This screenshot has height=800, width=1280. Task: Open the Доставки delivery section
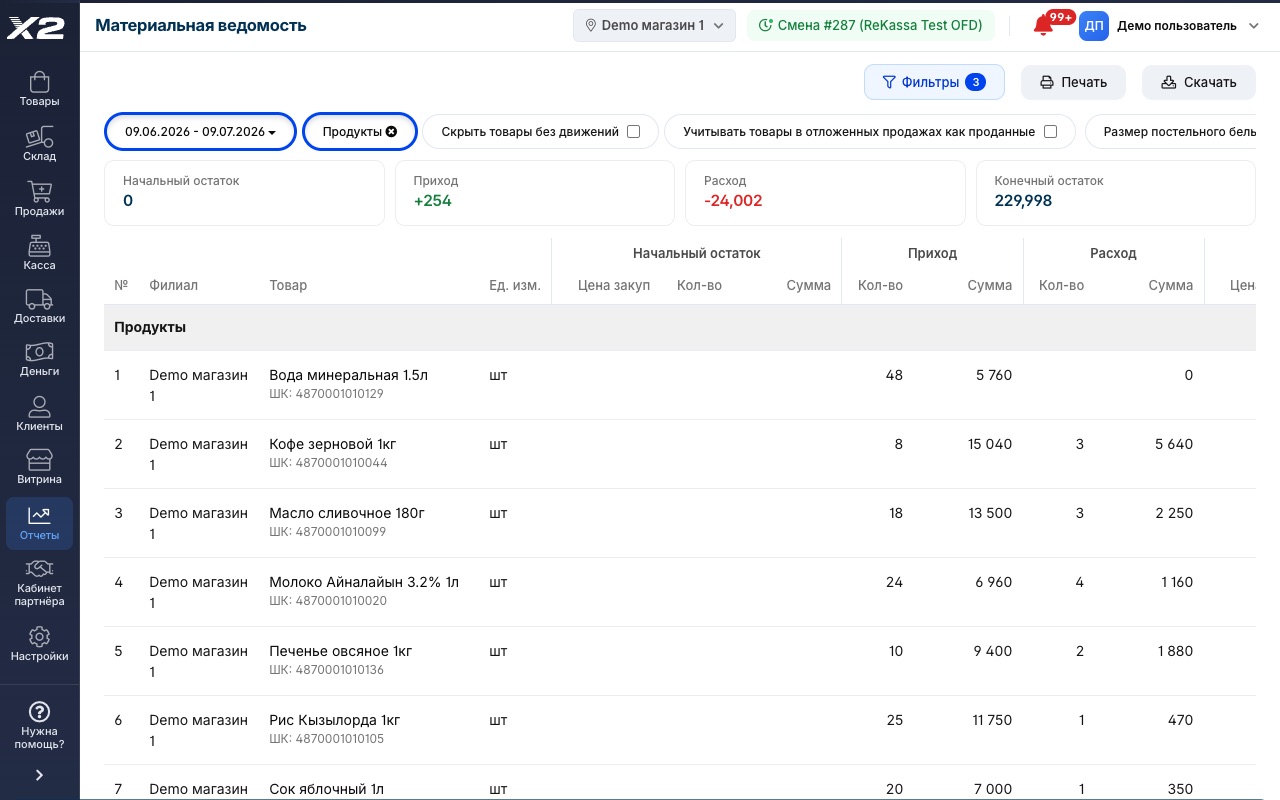coord(39,307)
